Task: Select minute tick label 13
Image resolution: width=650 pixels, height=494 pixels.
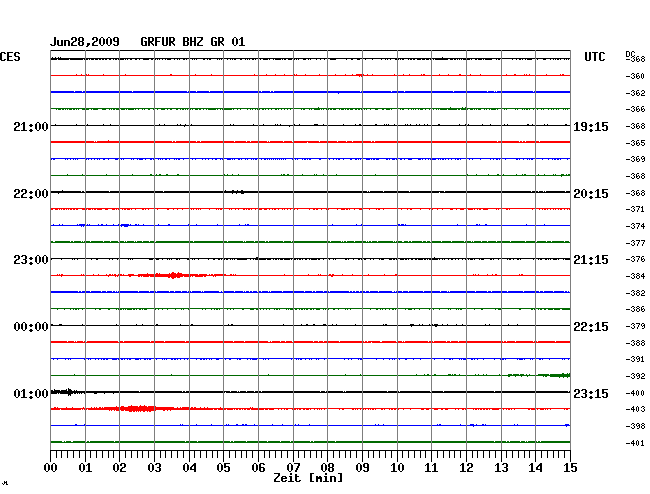Action: click(501, 468)
